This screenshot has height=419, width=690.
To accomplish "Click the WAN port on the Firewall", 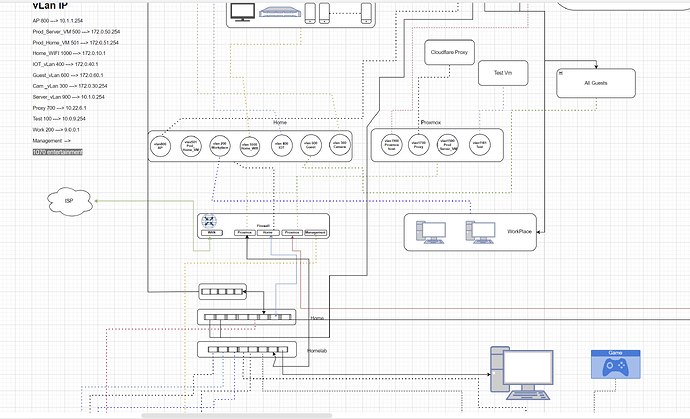I will click(212, 232).
